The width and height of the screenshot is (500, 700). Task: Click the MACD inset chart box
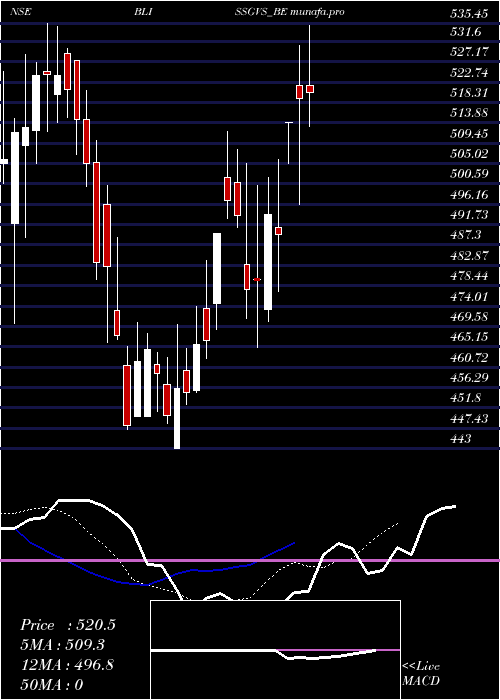click(x=275, y=650)
